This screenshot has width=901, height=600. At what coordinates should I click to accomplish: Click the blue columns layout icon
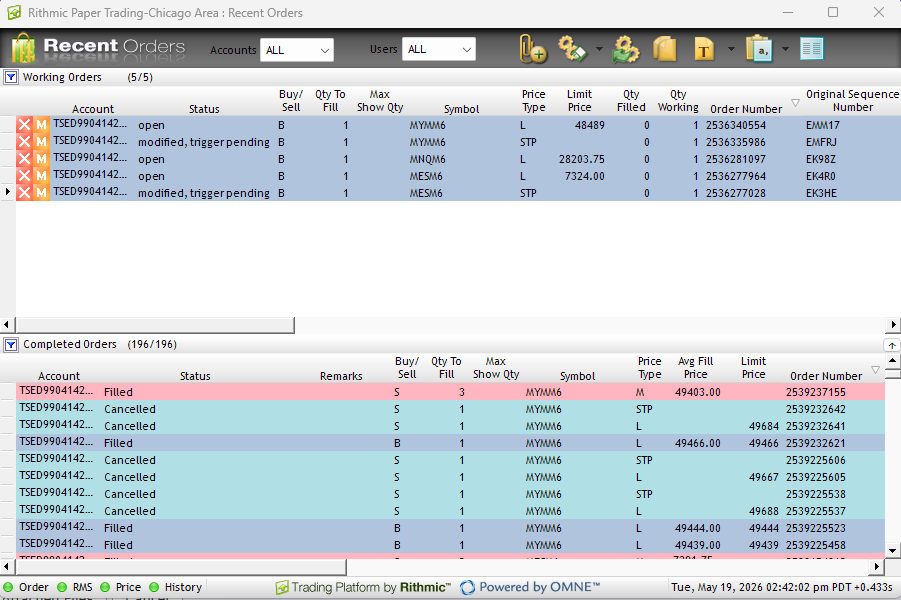coord(811,49)
